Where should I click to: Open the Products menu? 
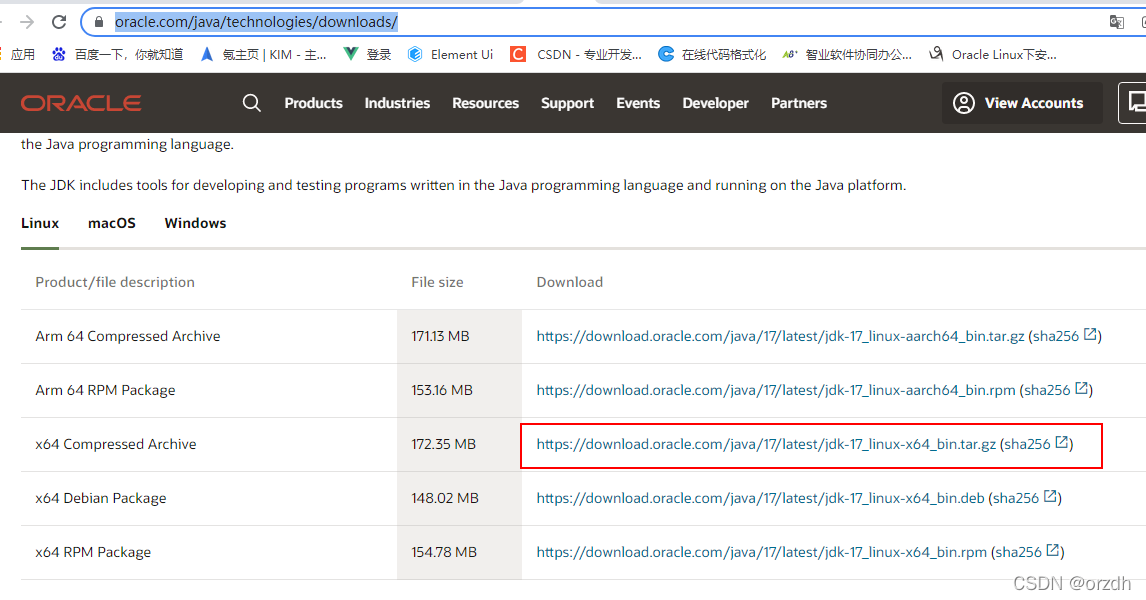coord(314,103)
